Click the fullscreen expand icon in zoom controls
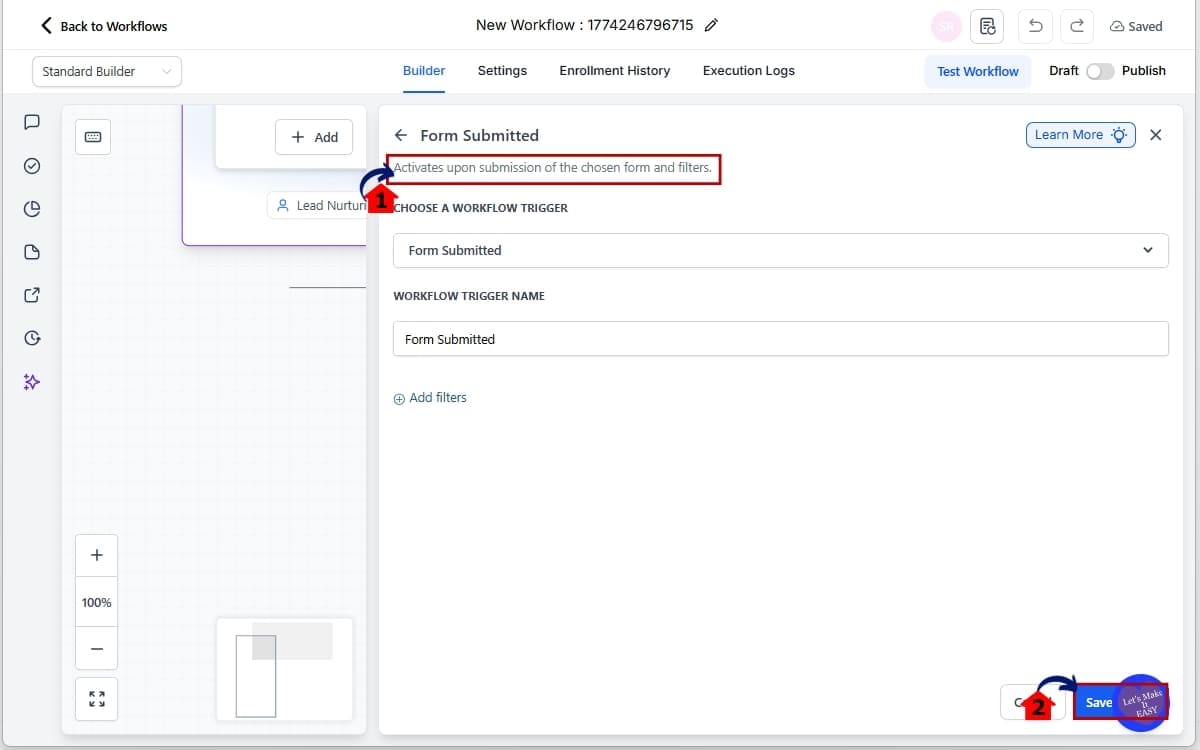Screen dimensions: 1200x750 tap(96, 699)
